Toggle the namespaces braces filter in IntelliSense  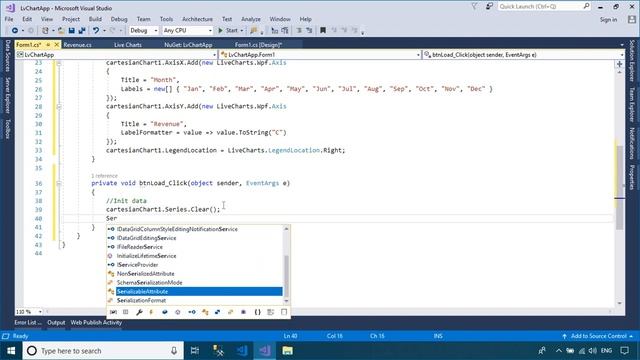point(258,312)
